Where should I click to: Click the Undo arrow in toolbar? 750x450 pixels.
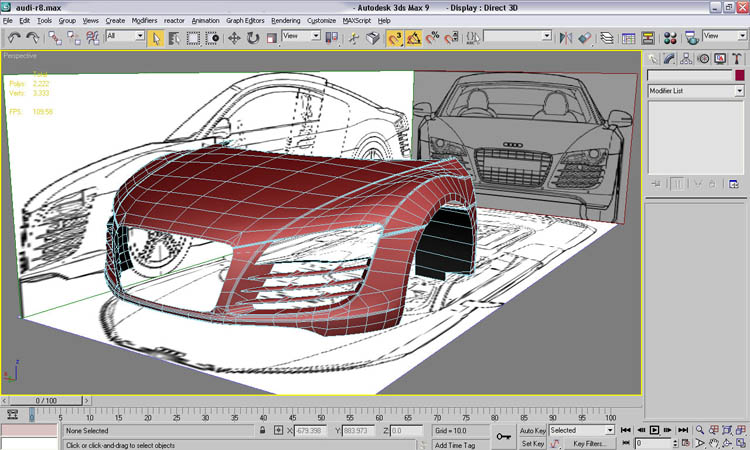[x=14, y=38]
